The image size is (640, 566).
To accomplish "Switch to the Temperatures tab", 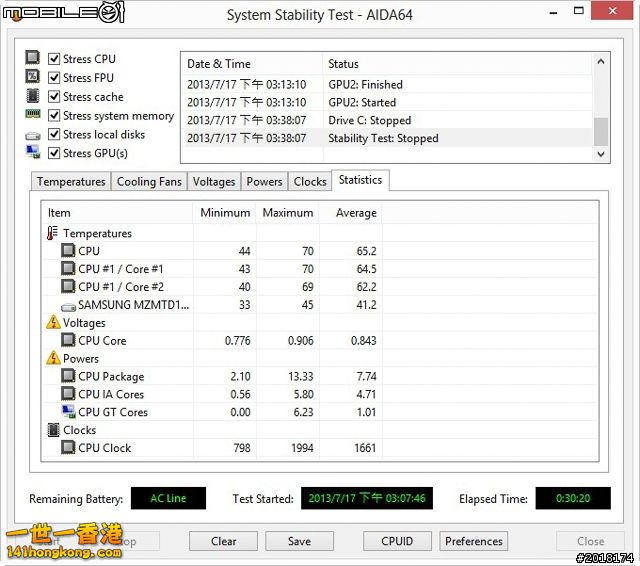I will tap(71, 182).
